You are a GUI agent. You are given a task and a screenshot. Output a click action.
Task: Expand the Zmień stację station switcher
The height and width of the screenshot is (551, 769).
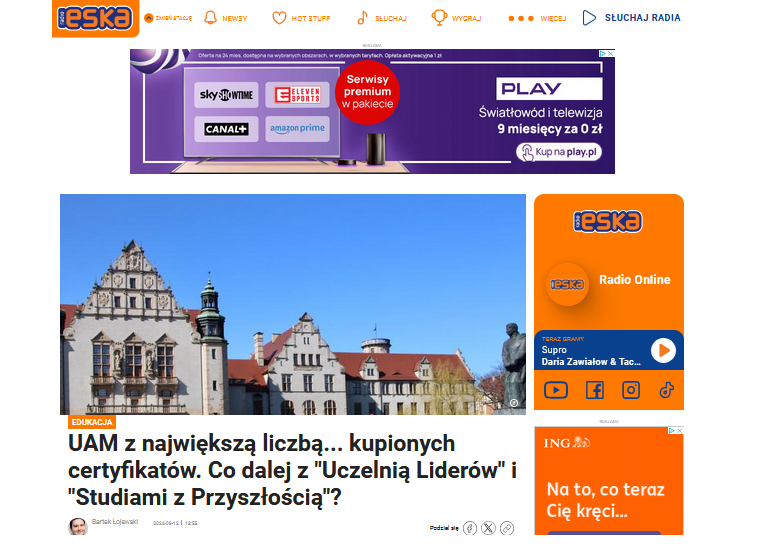point(168,18)
